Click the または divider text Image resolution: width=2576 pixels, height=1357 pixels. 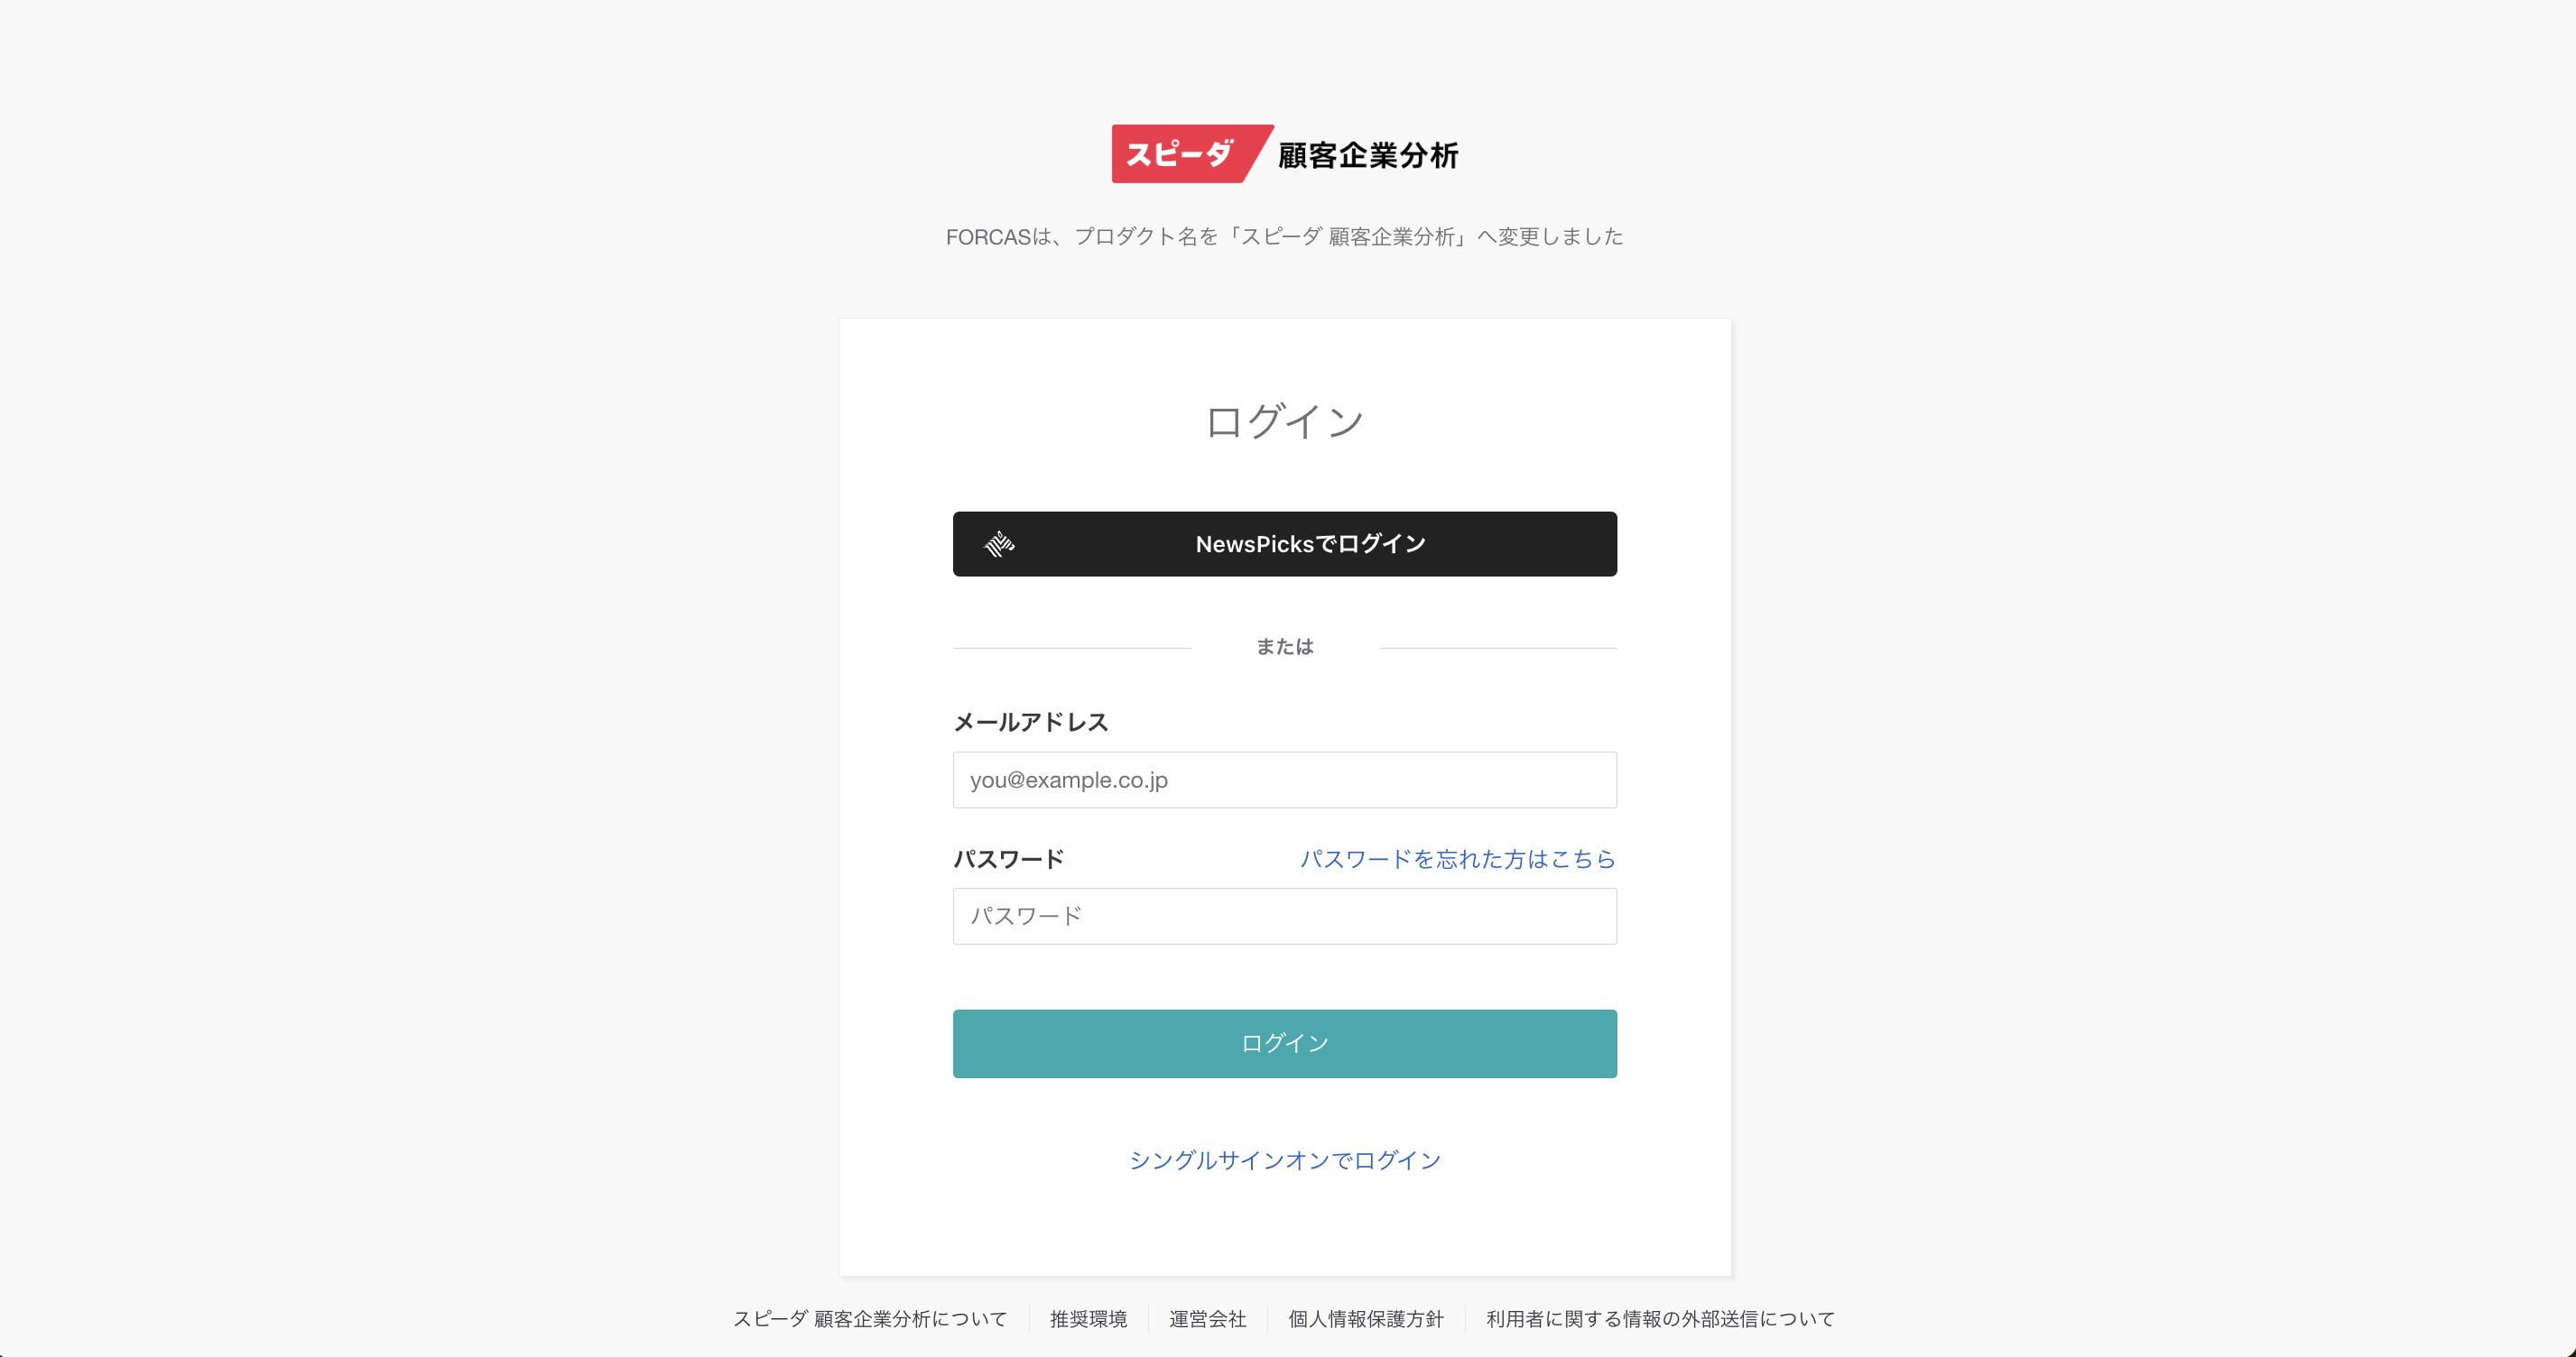pos(1284,647)
